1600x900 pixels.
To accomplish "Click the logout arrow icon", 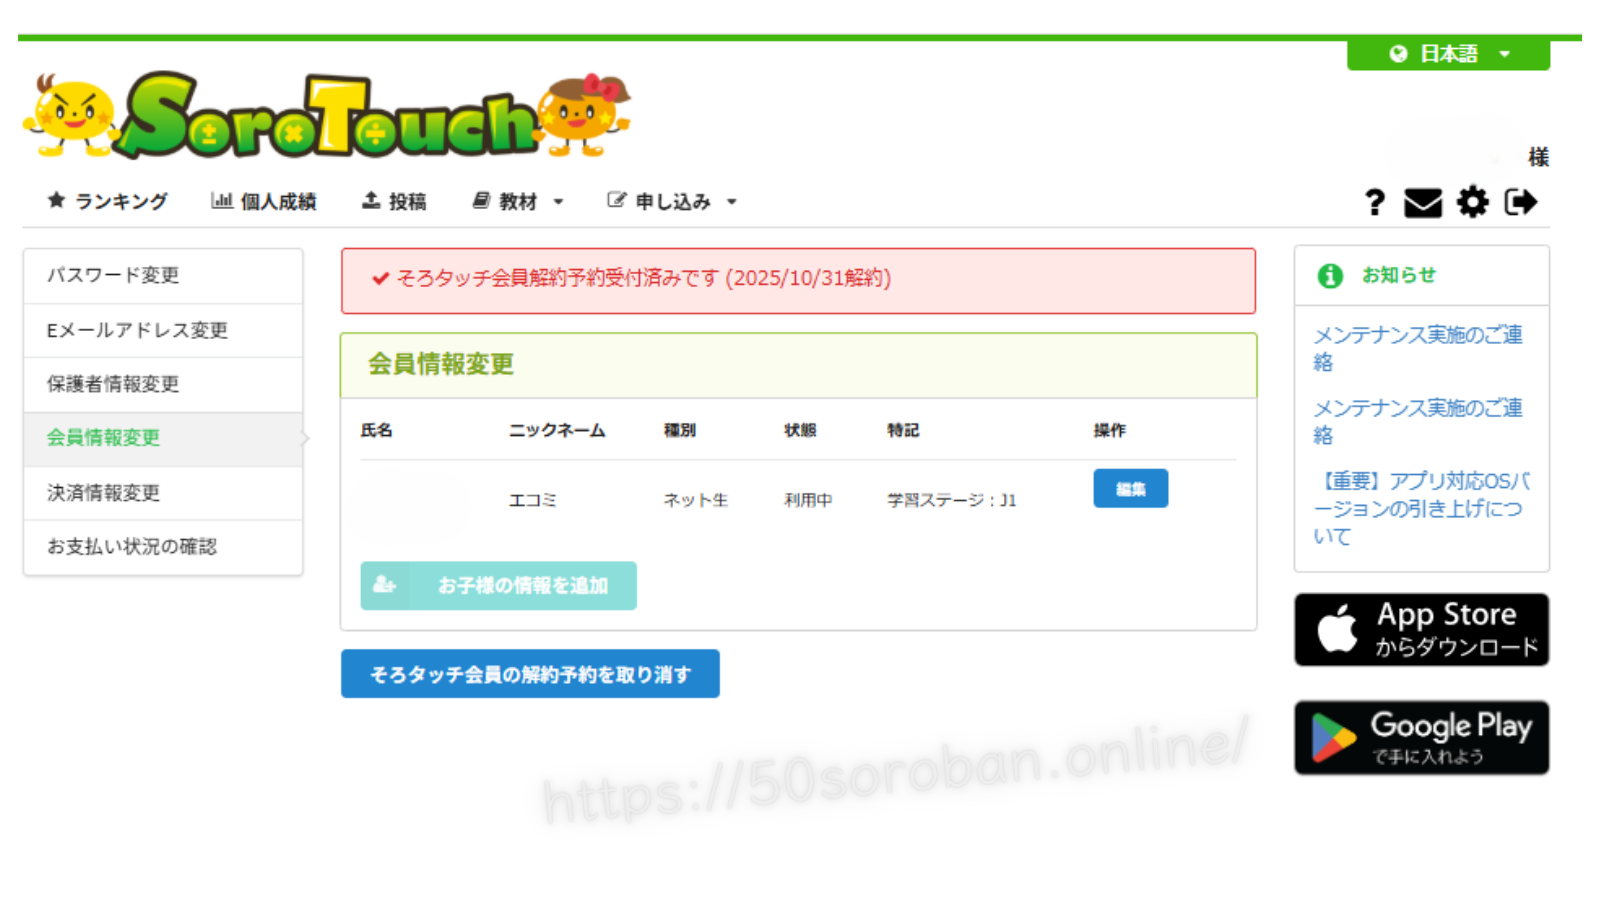I will (x=1520, y=203).
